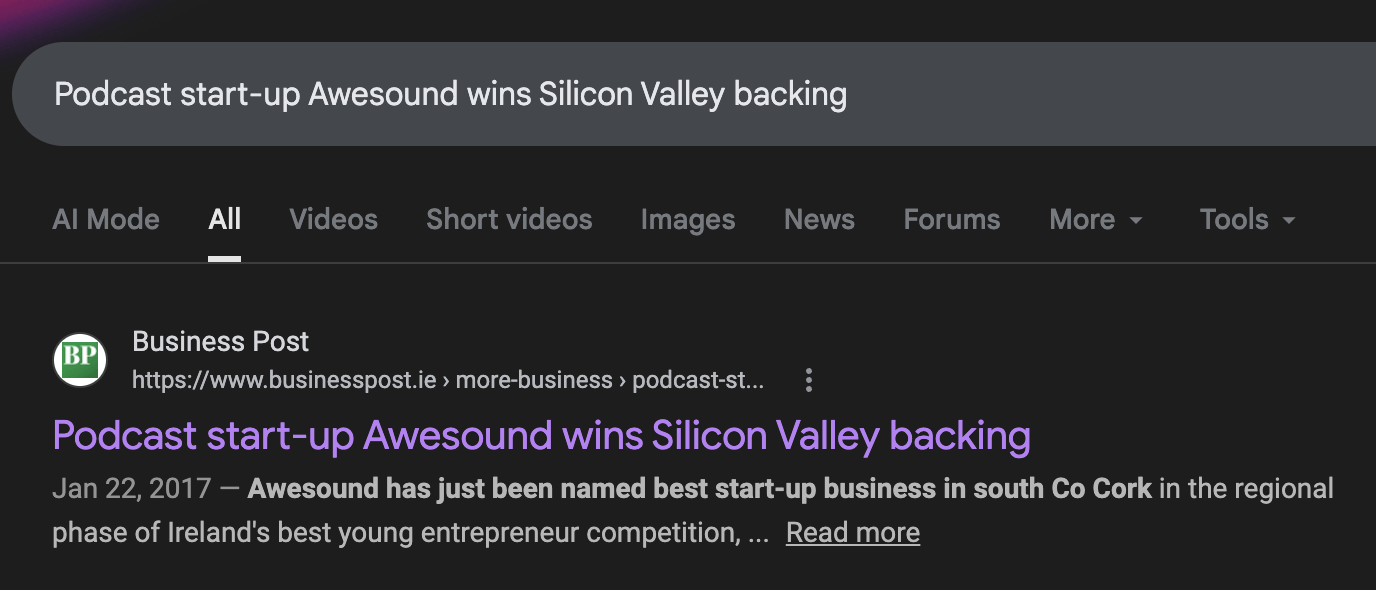Click the Read more link
Screen dimensions: 1376x590
point(853,532)
